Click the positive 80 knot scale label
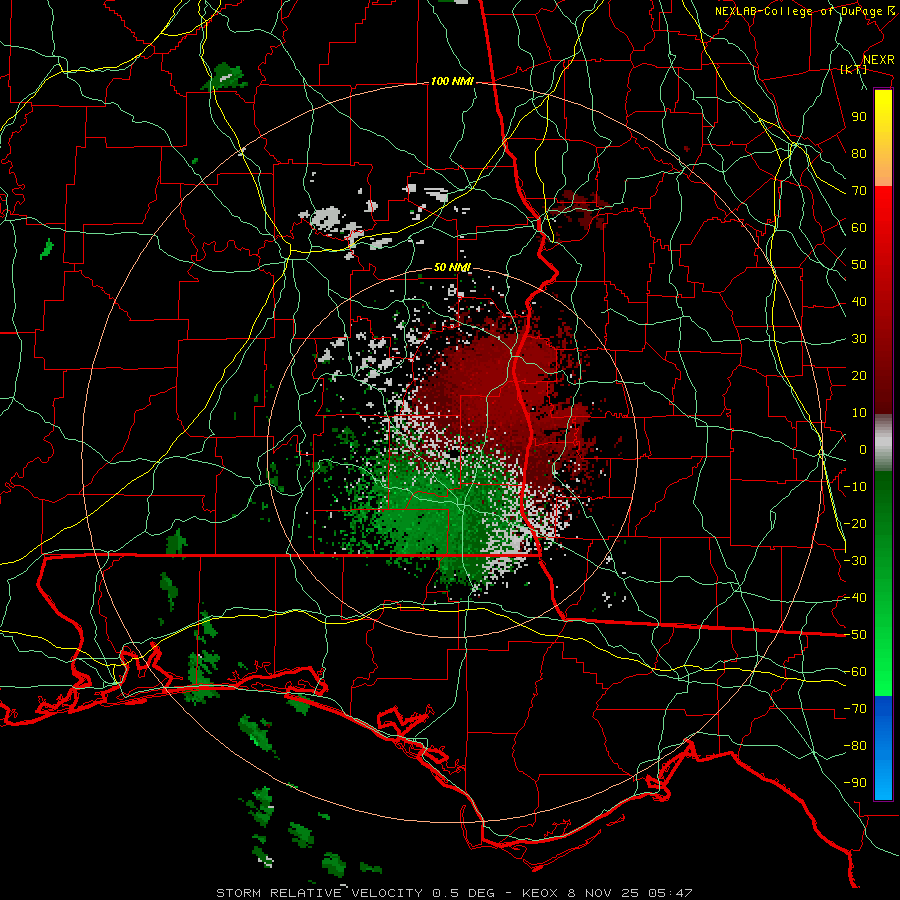Viewport: 900px width, 900px height. click(x=859, y=153)
